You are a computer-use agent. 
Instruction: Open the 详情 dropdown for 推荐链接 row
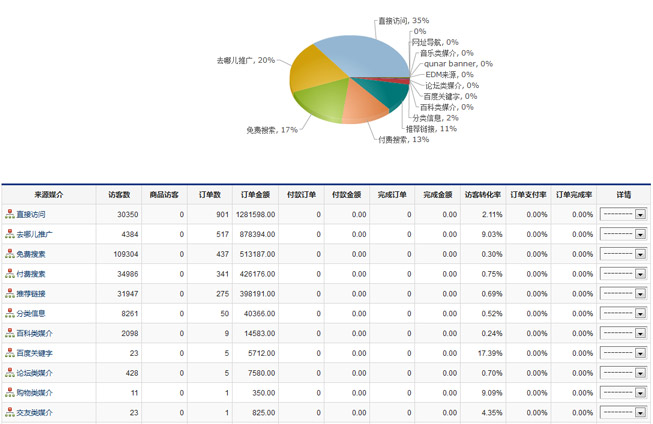tap(623, 294)
